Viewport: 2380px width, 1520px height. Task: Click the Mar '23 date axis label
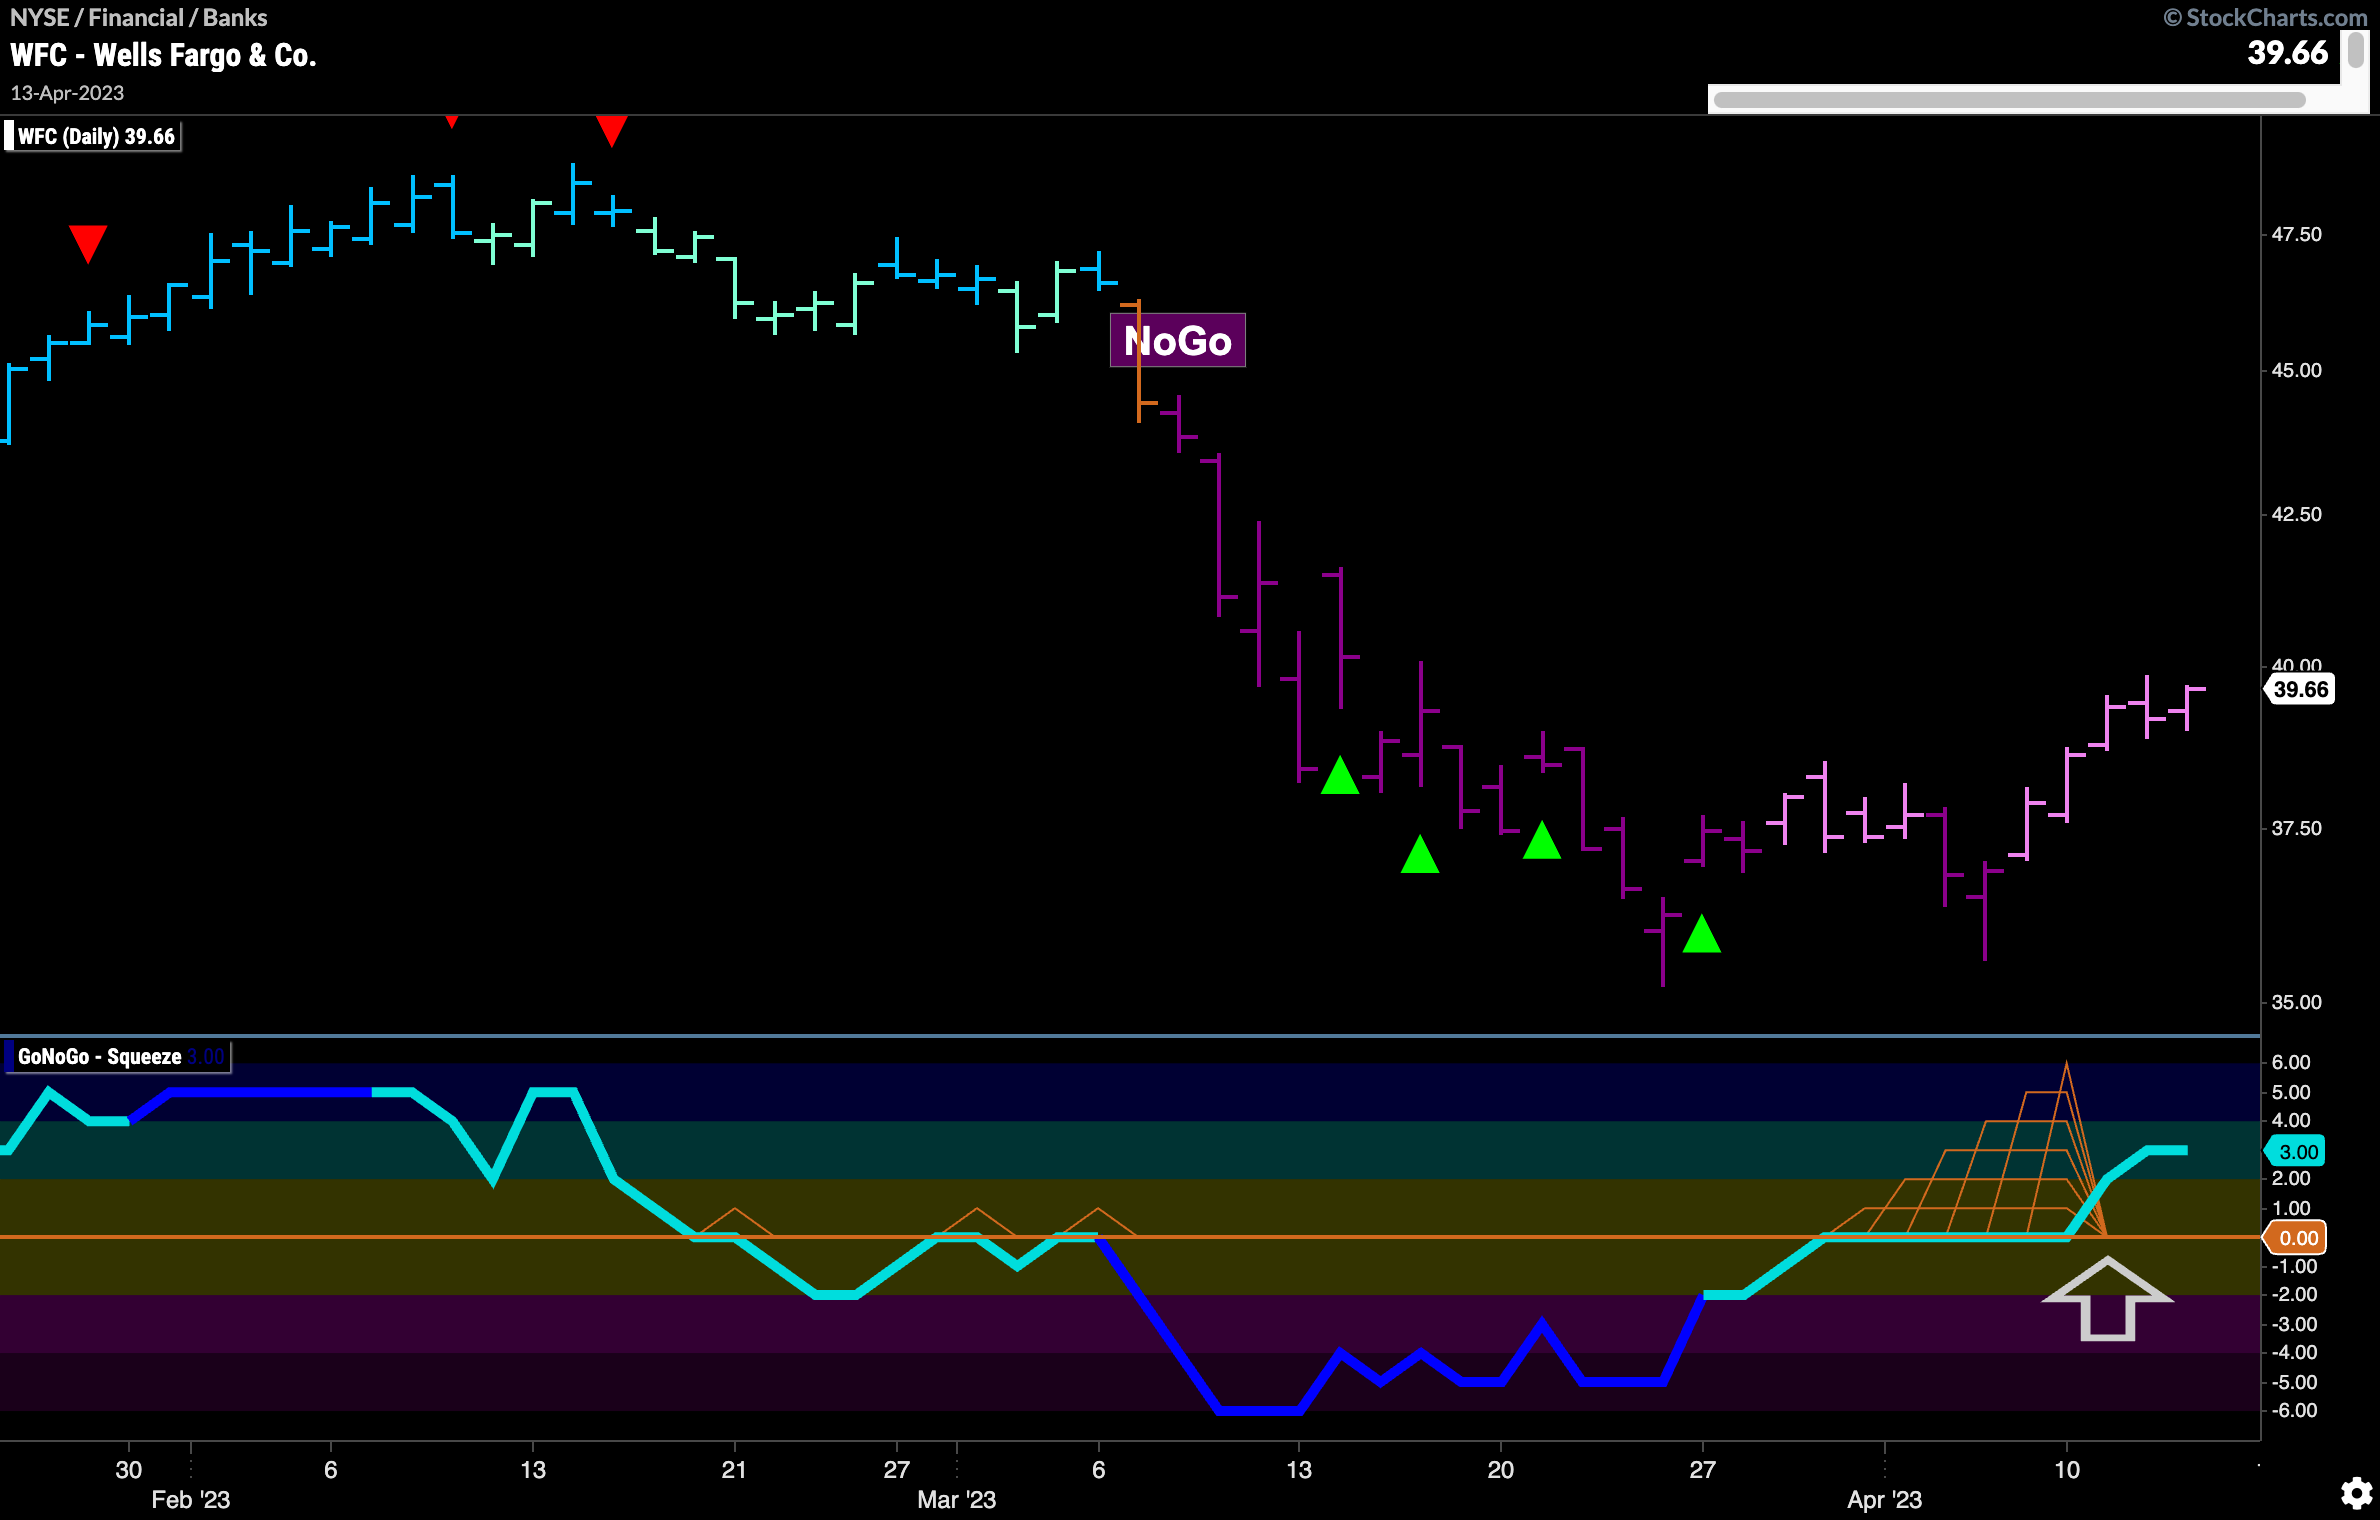coord(956,1500)
